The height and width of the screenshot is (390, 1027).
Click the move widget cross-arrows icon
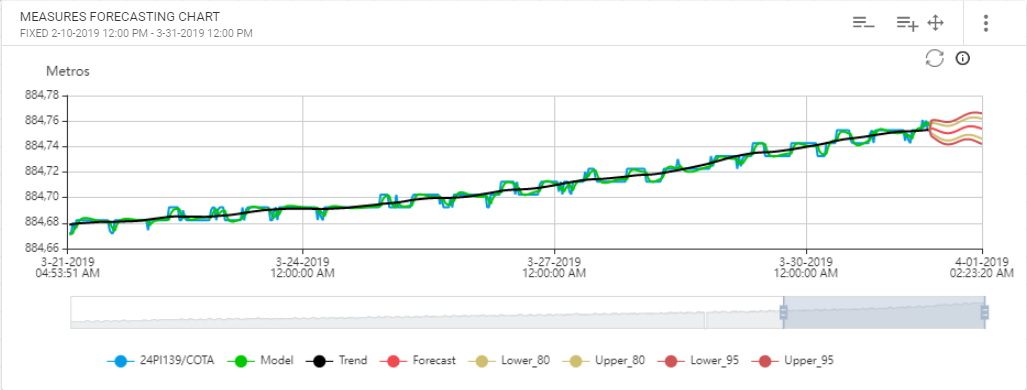936,23
